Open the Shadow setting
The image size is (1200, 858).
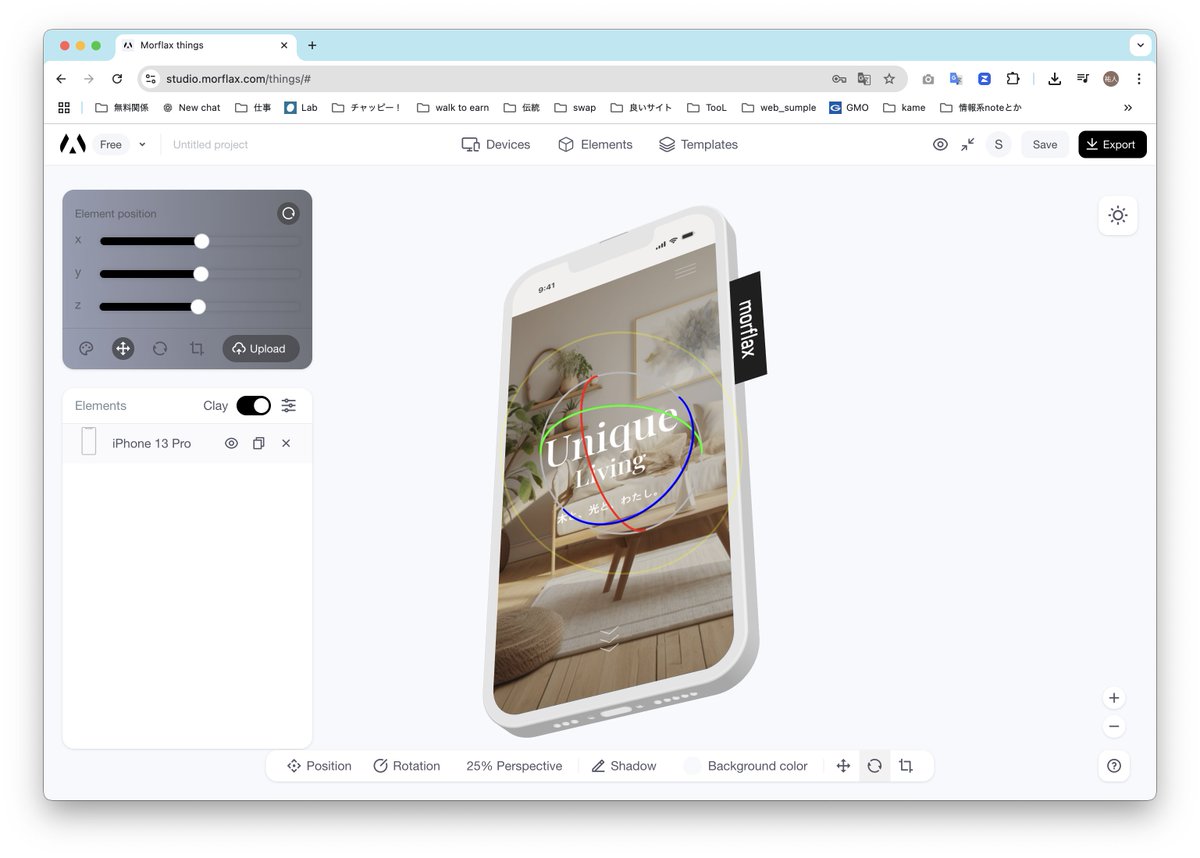click(x=623, y=766)
